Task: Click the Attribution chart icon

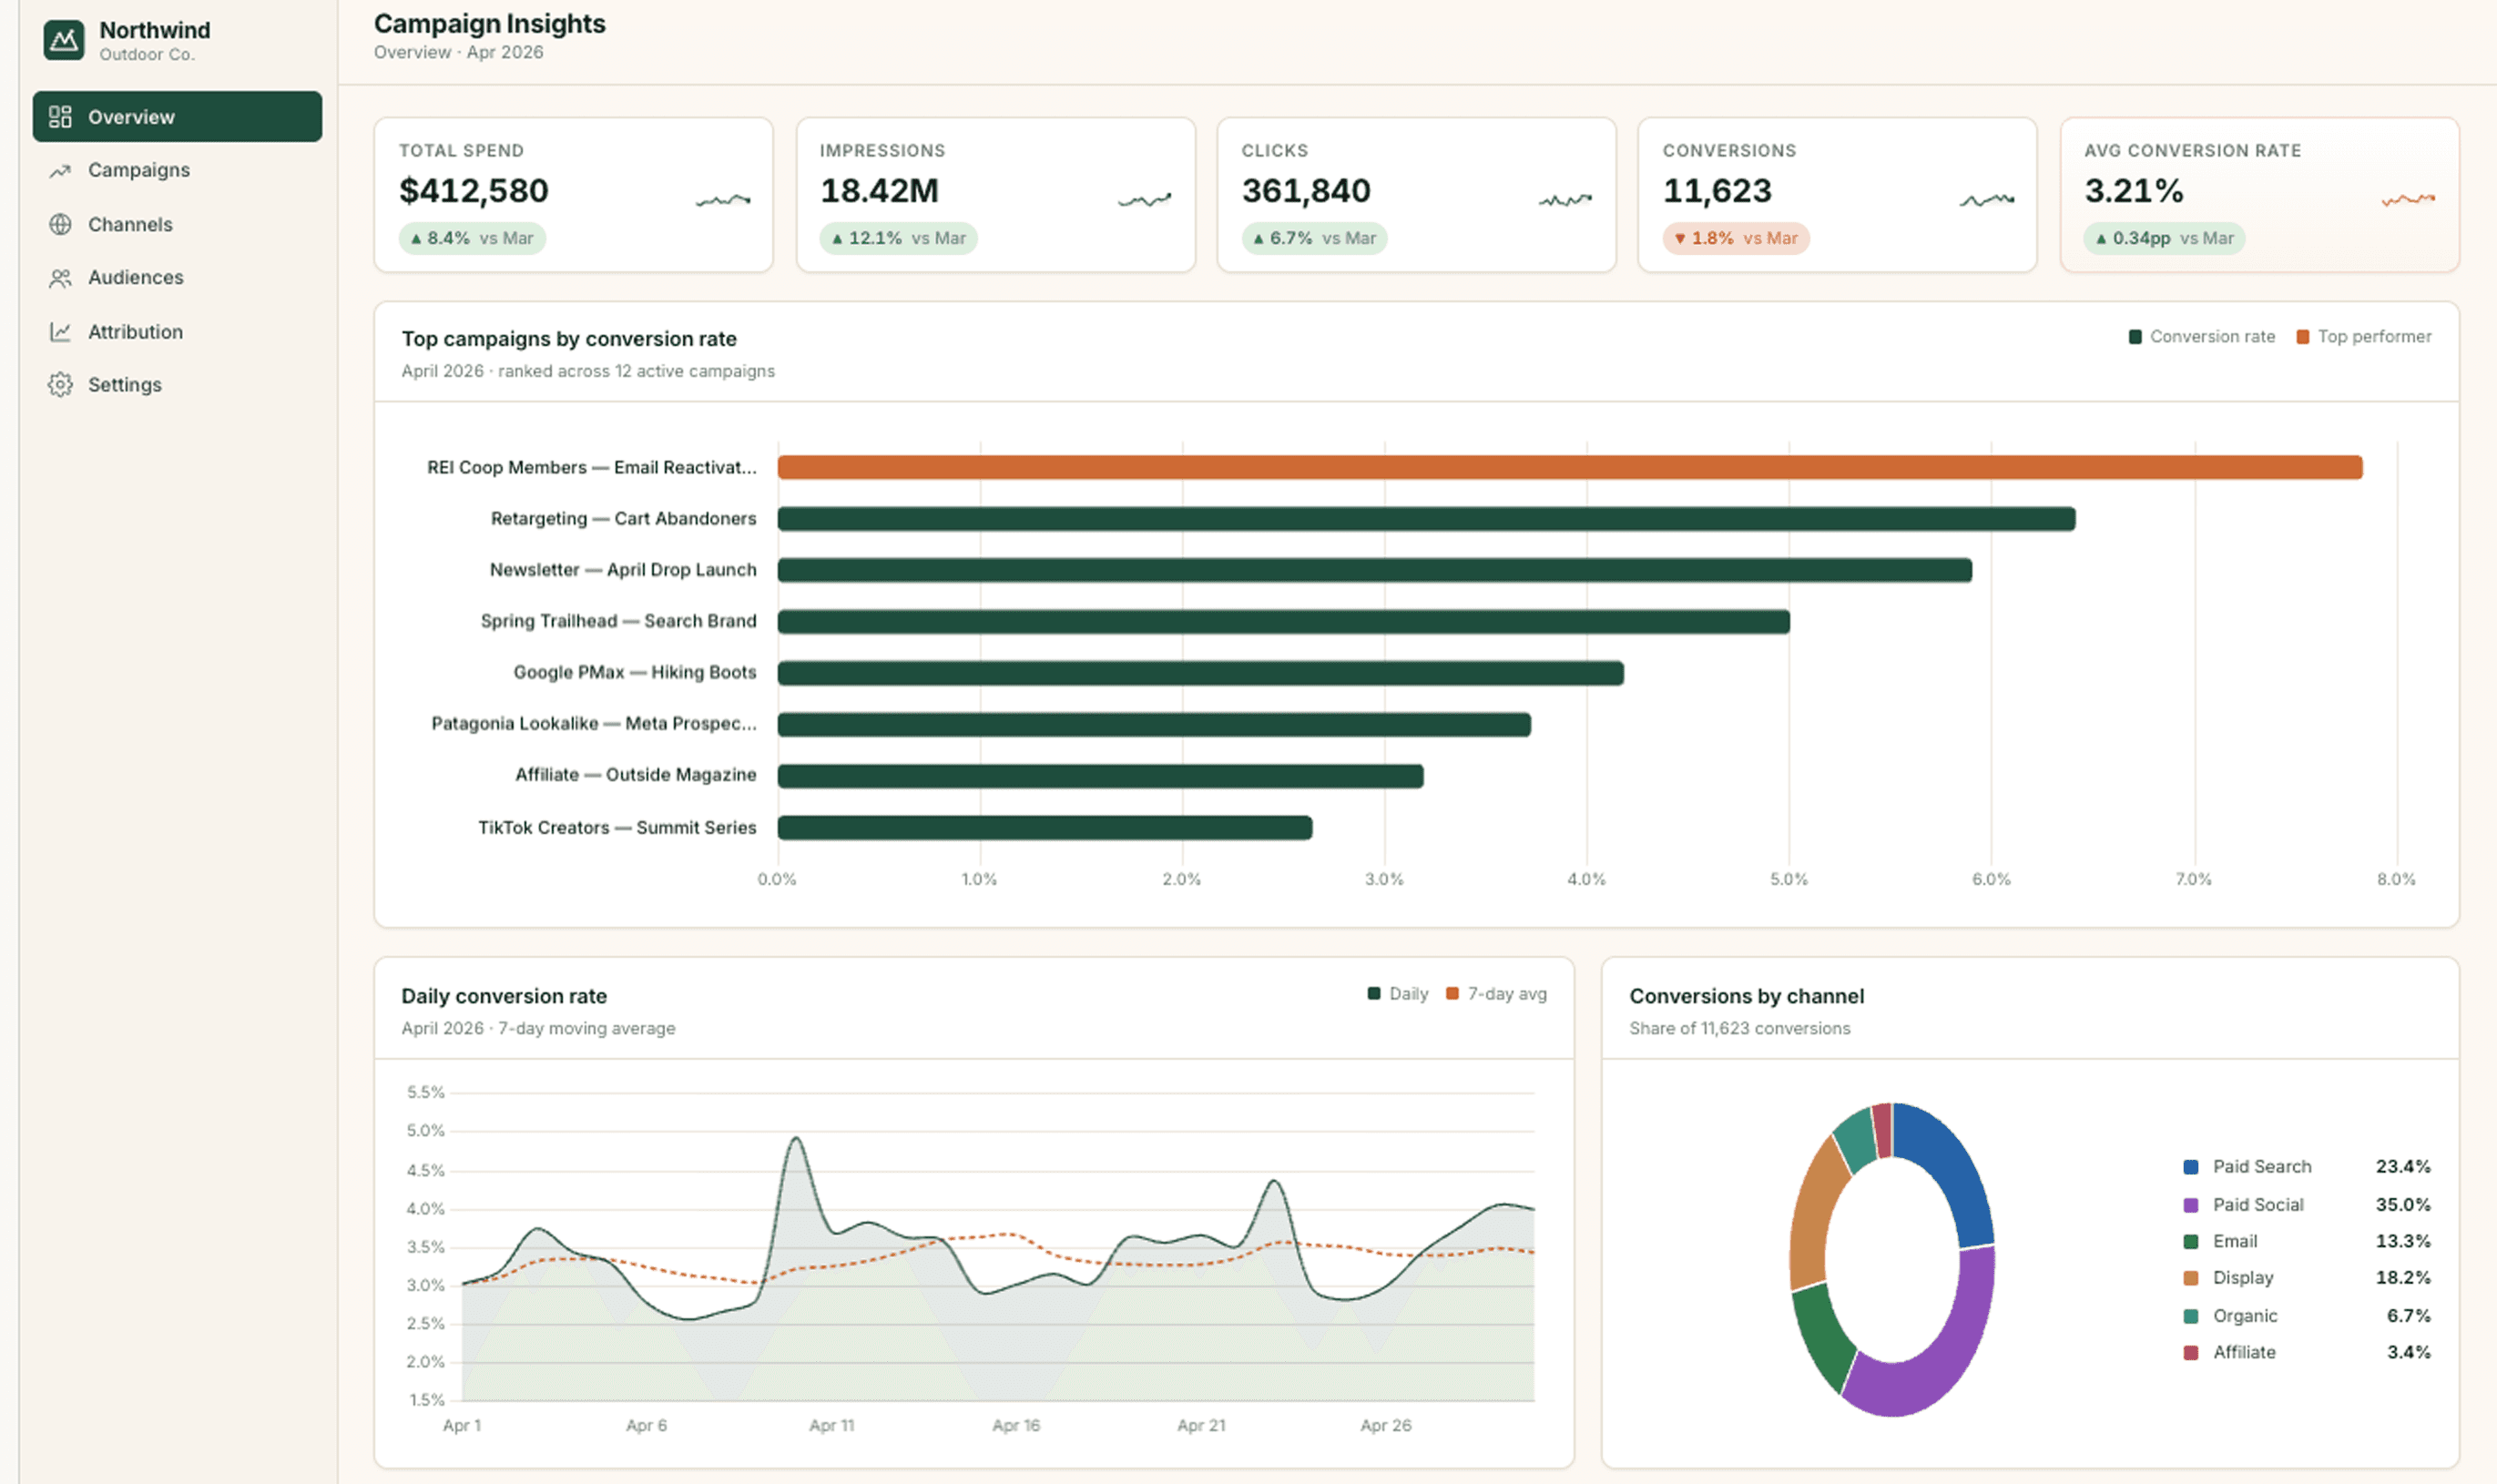Action: coord(60,331)
